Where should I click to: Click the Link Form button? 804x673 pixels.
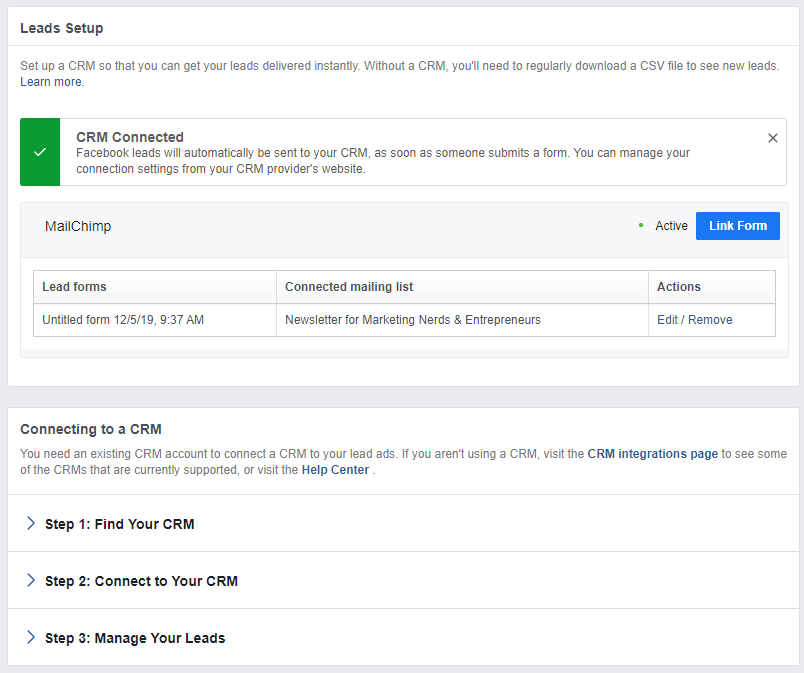click(x=737, y=226)
